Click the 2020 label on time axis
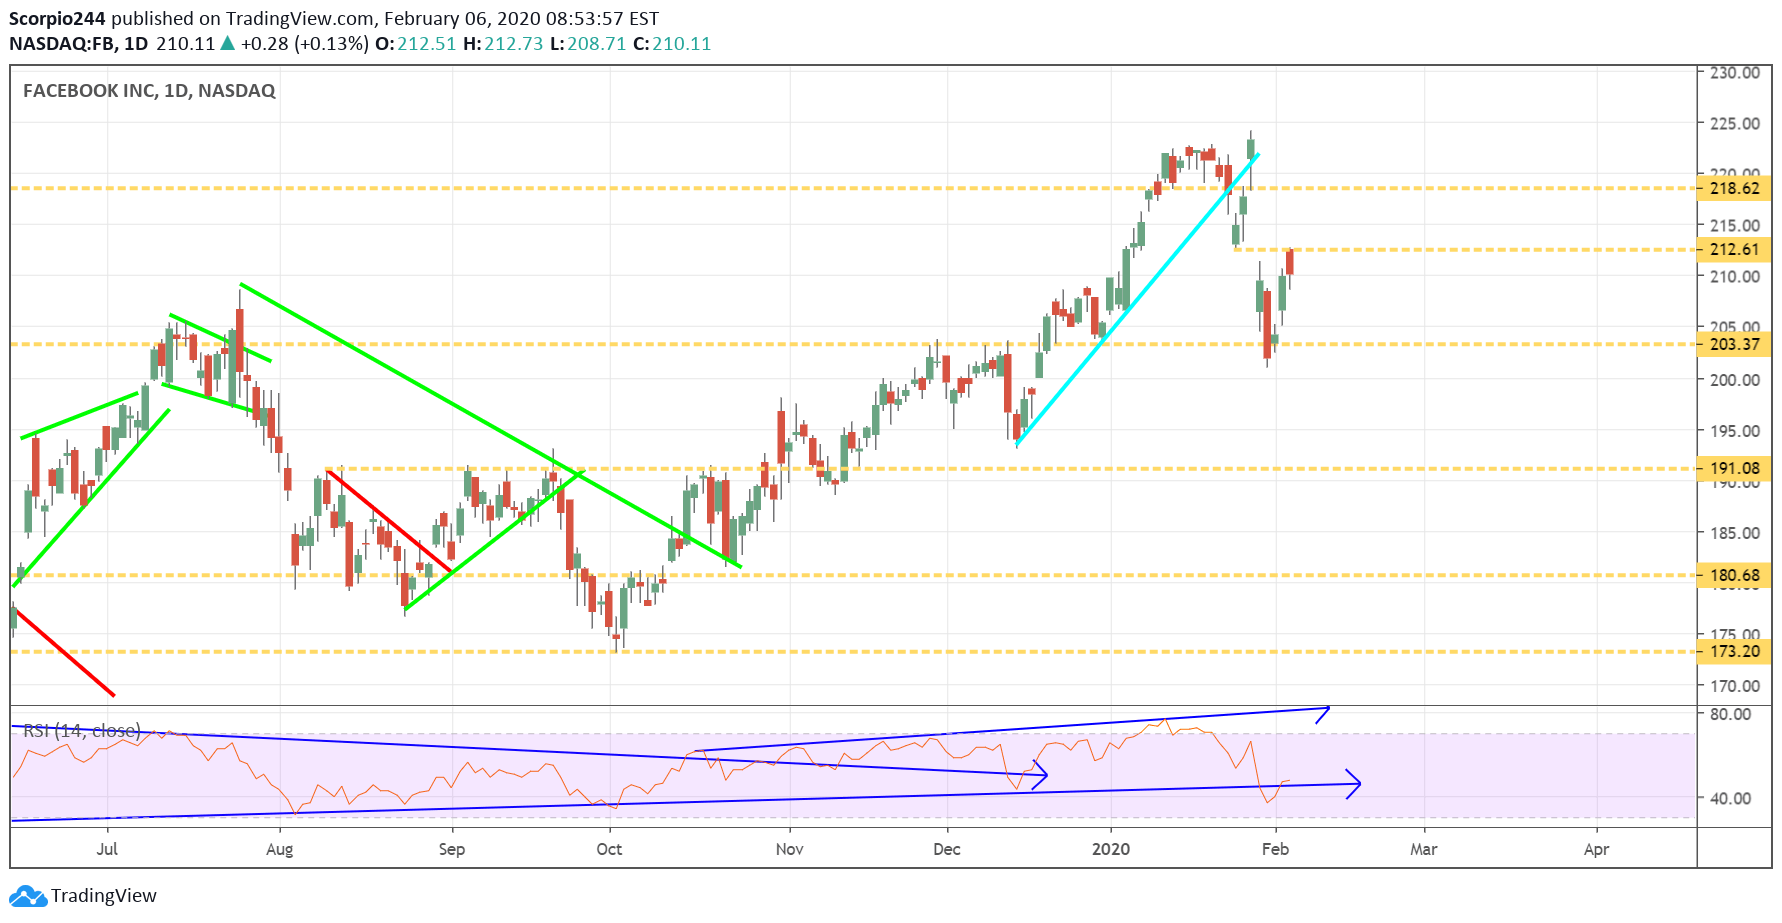Screen dimensions: 1782x923 click(1111, 849)
